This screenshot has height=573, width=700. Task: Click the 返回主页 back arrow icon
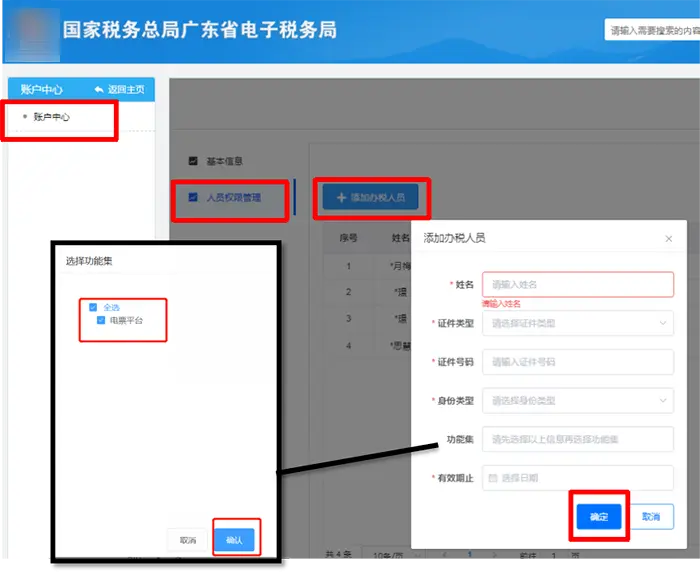99,89
